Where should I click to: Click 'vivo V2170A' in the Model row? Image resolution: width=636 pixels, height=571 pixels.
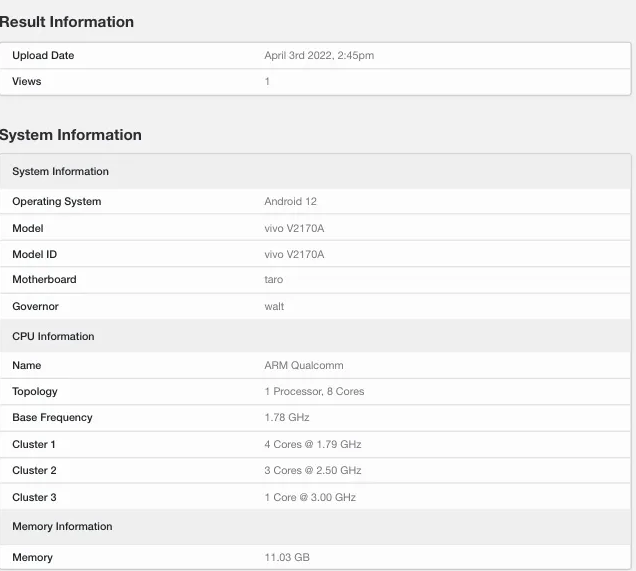pos(294,228)
